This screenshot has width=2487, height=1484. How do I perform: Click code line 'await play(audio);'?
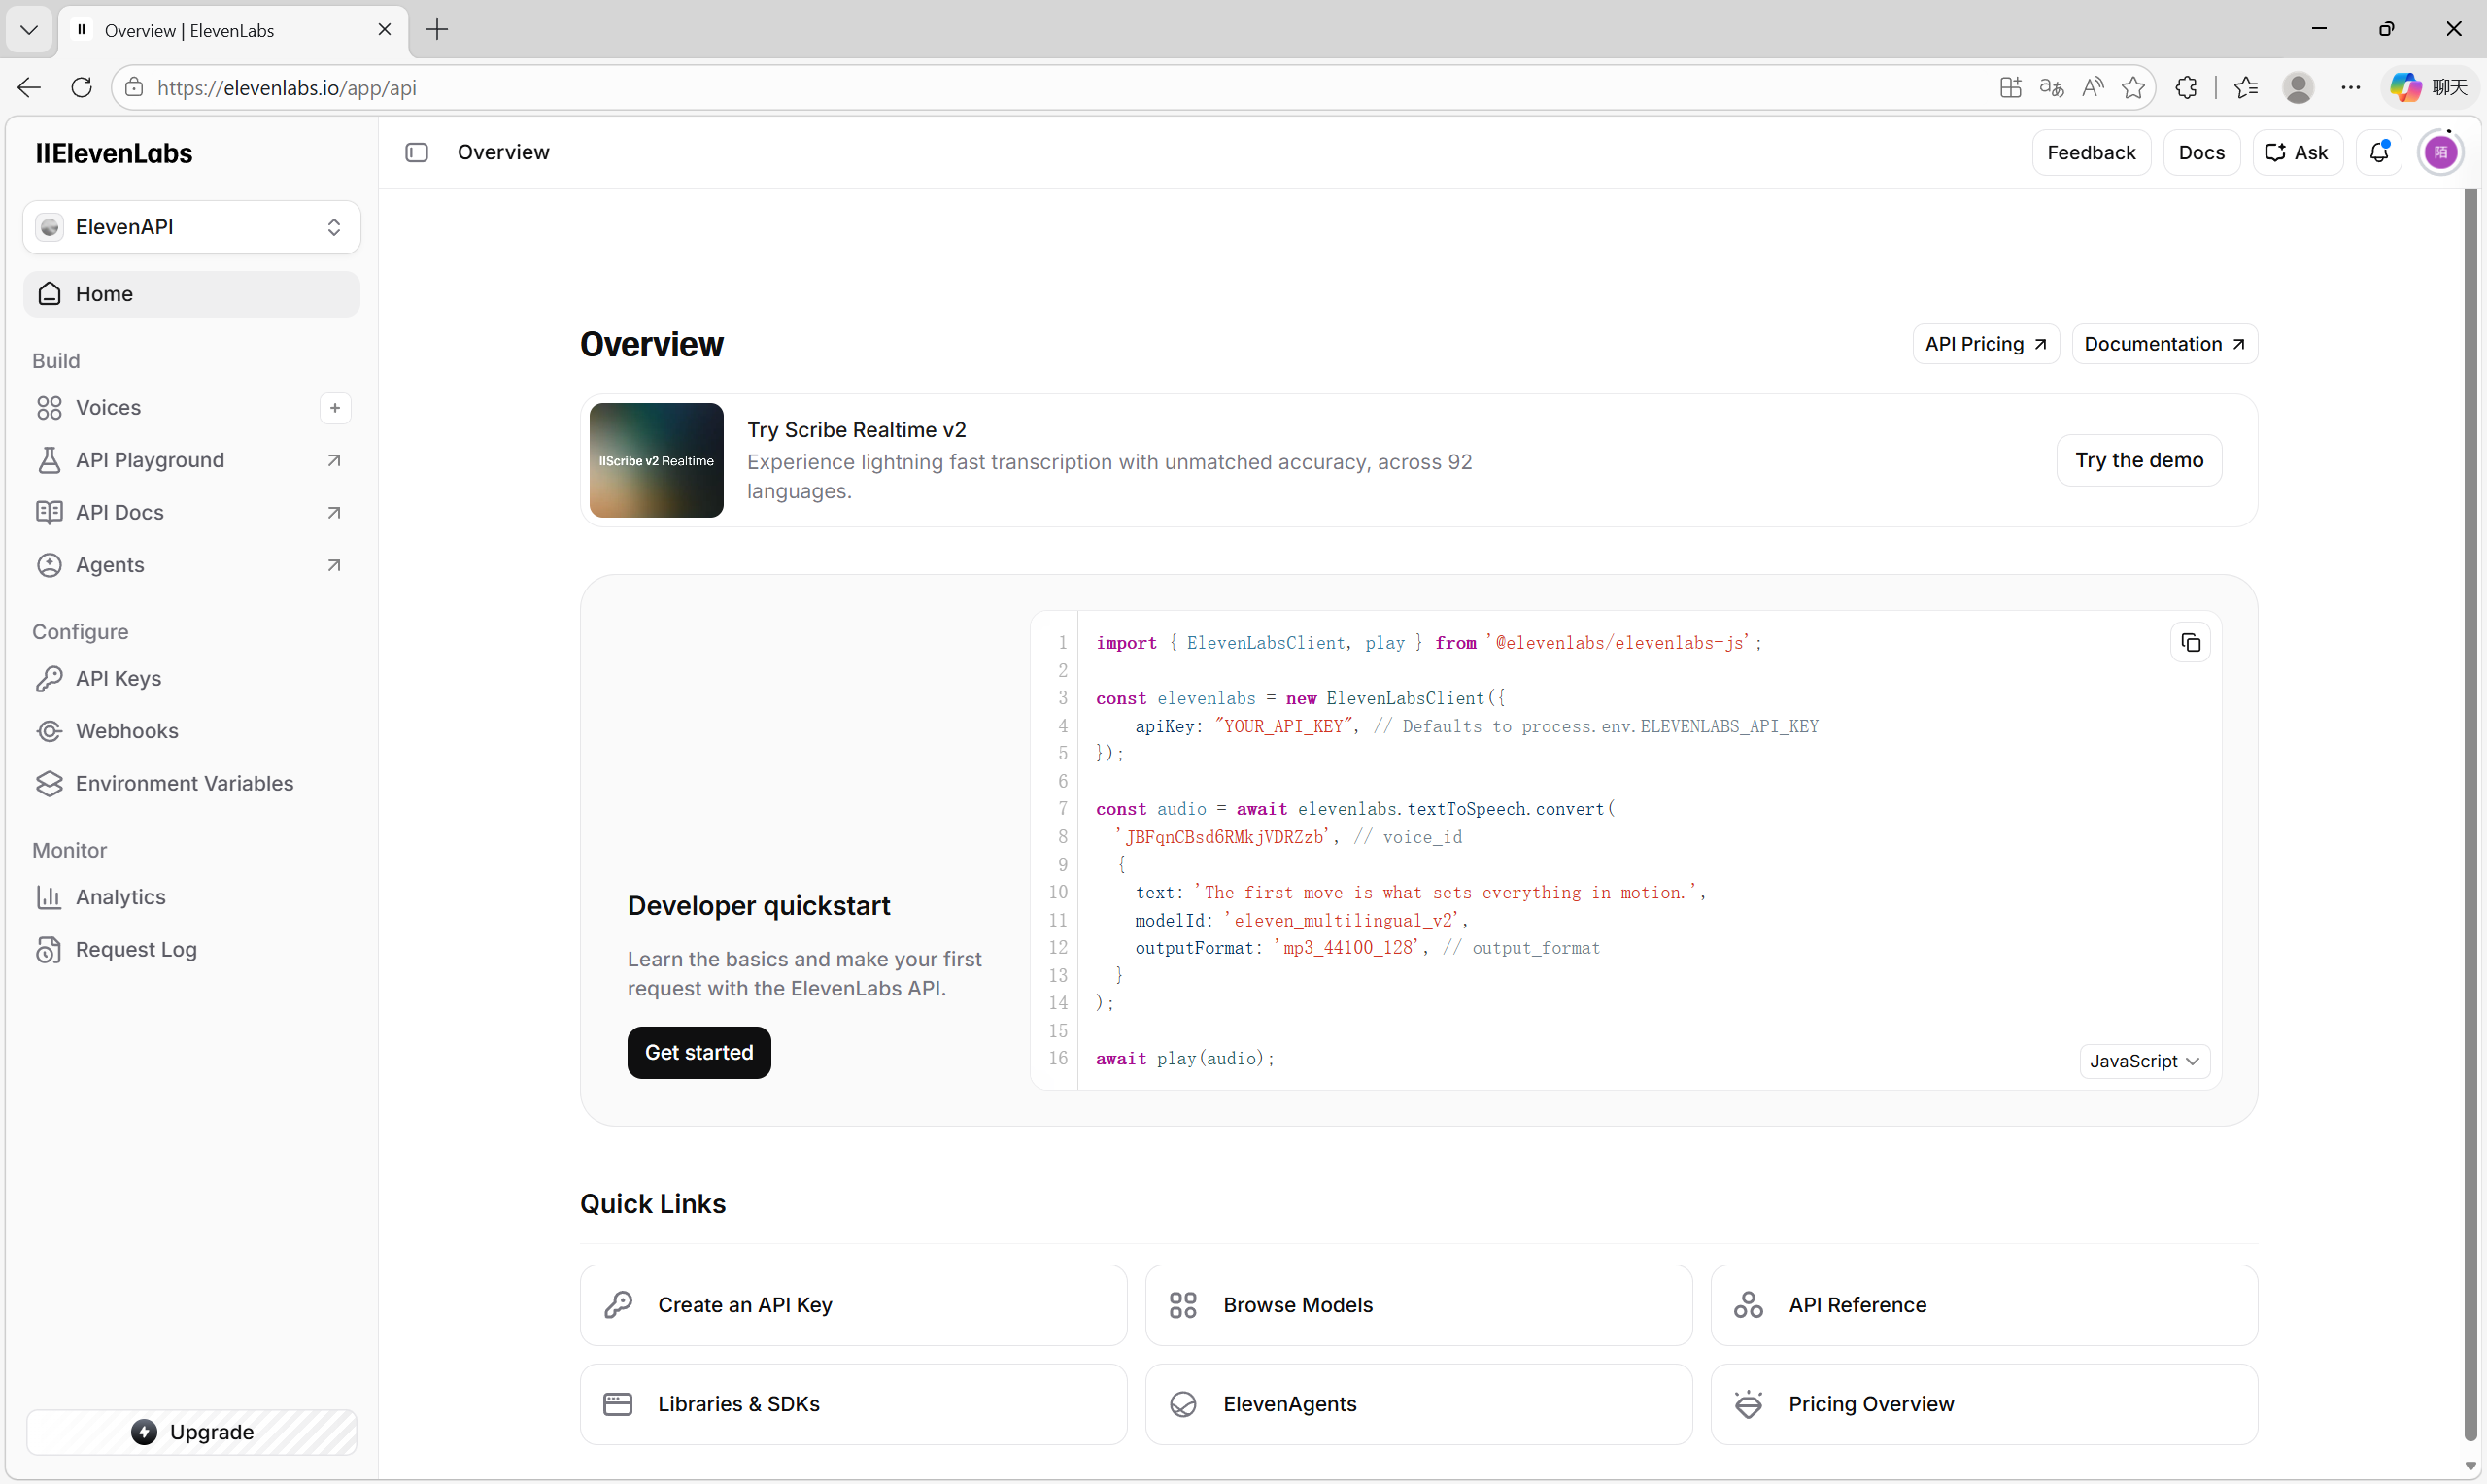coord(1185,1059)
